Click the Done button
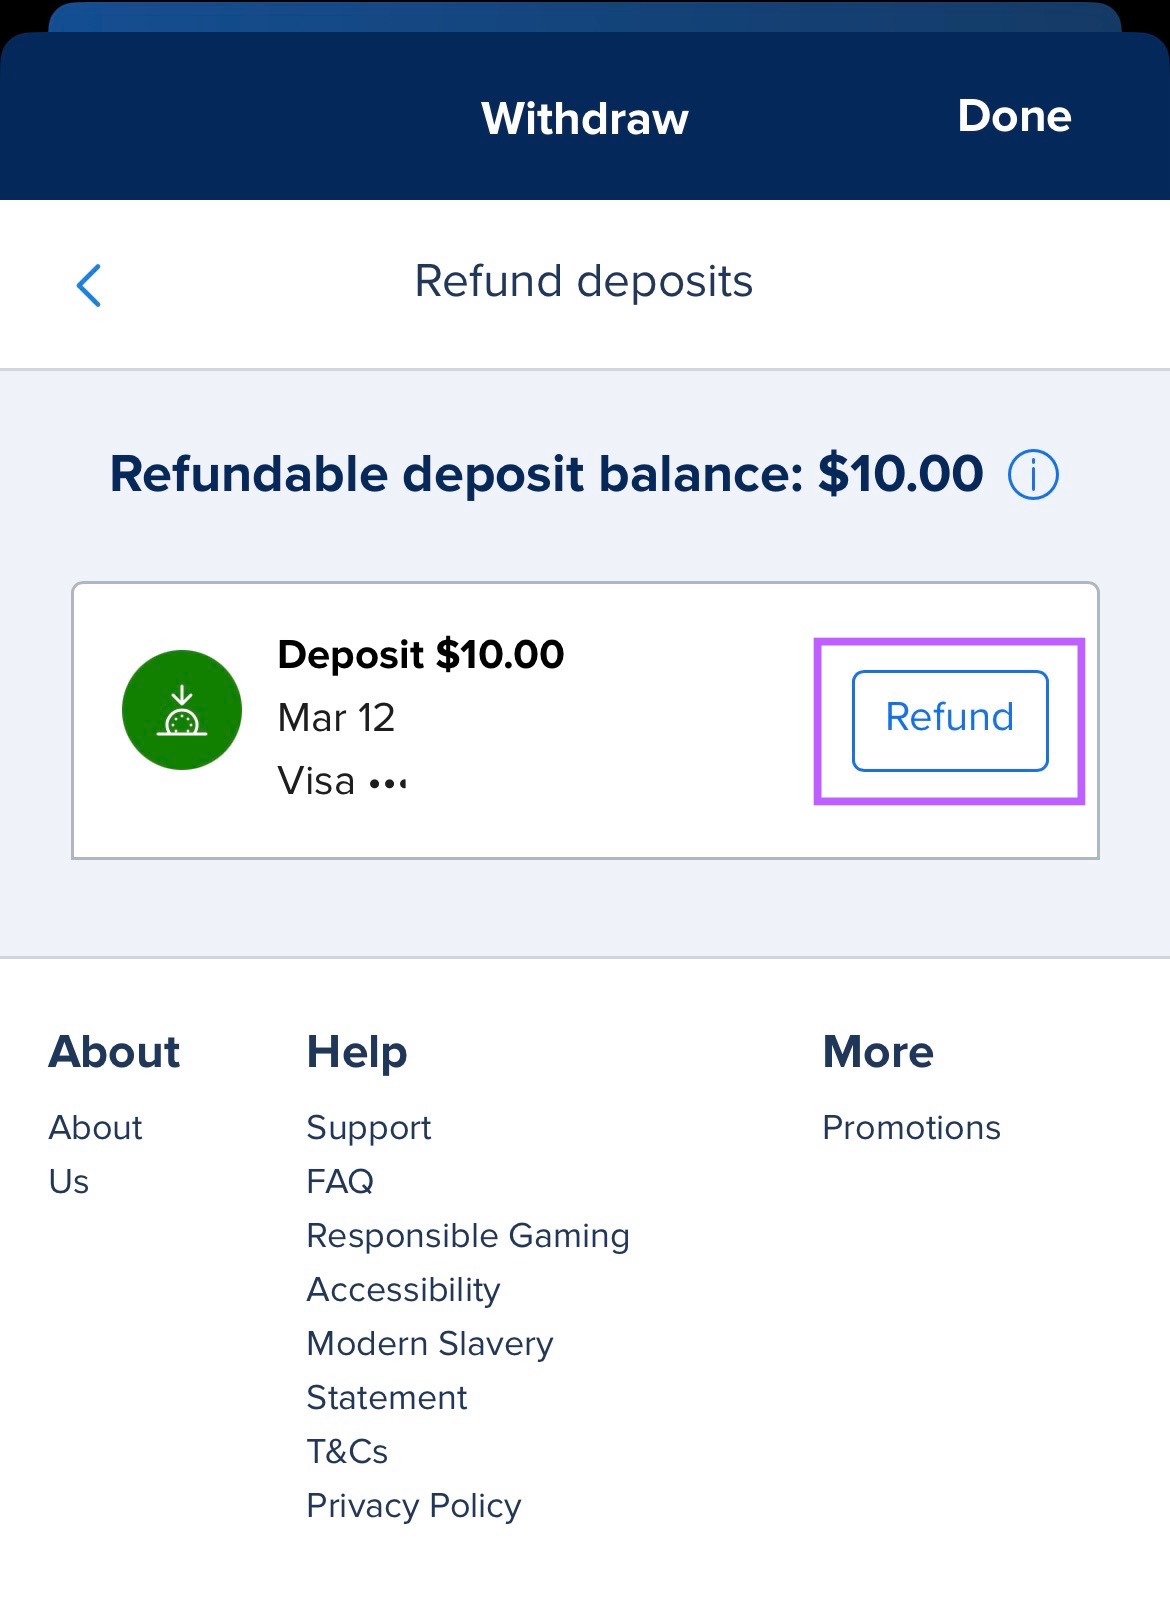Viewport: 1170px width, 1603px height. point(1014,116)
